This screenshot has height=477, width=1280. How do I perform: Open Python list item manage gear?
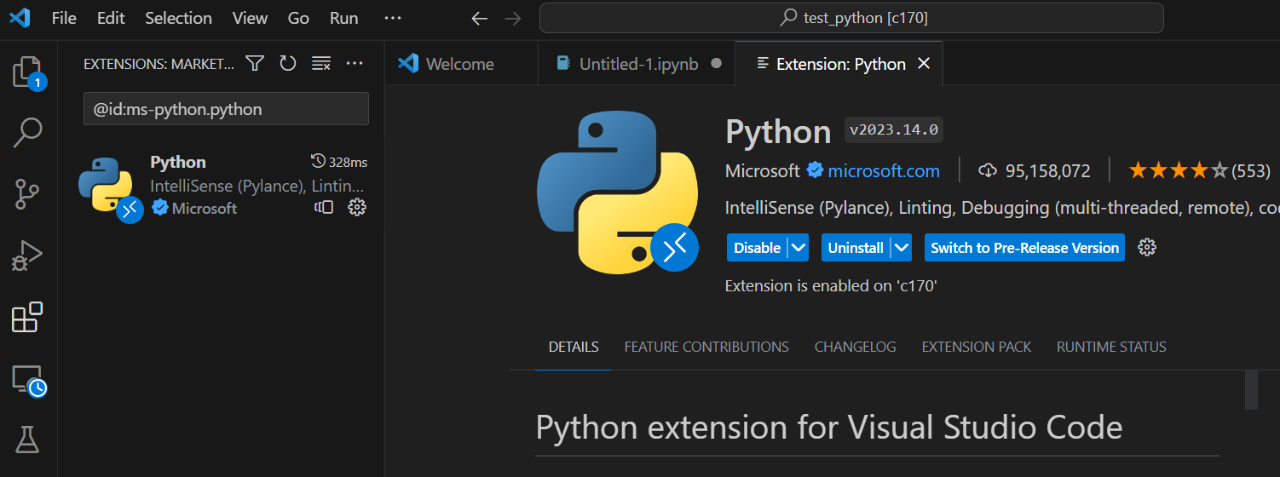coord(356,208)
